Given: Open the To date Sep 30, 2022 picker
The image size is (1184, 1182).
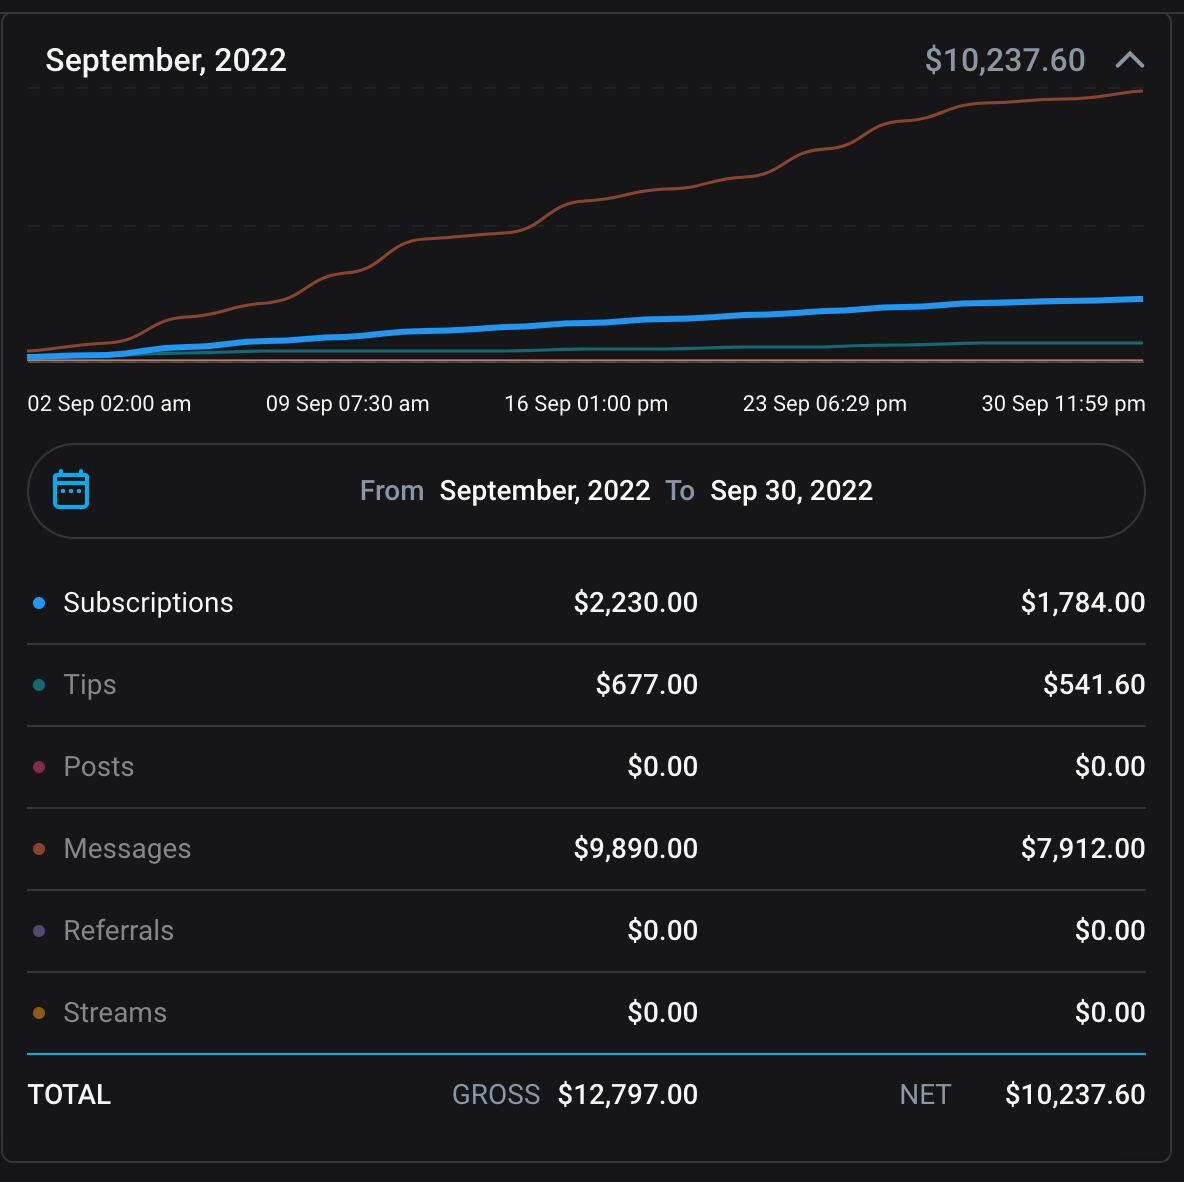Looking at the screenshot, I should [x=791, y=491].
